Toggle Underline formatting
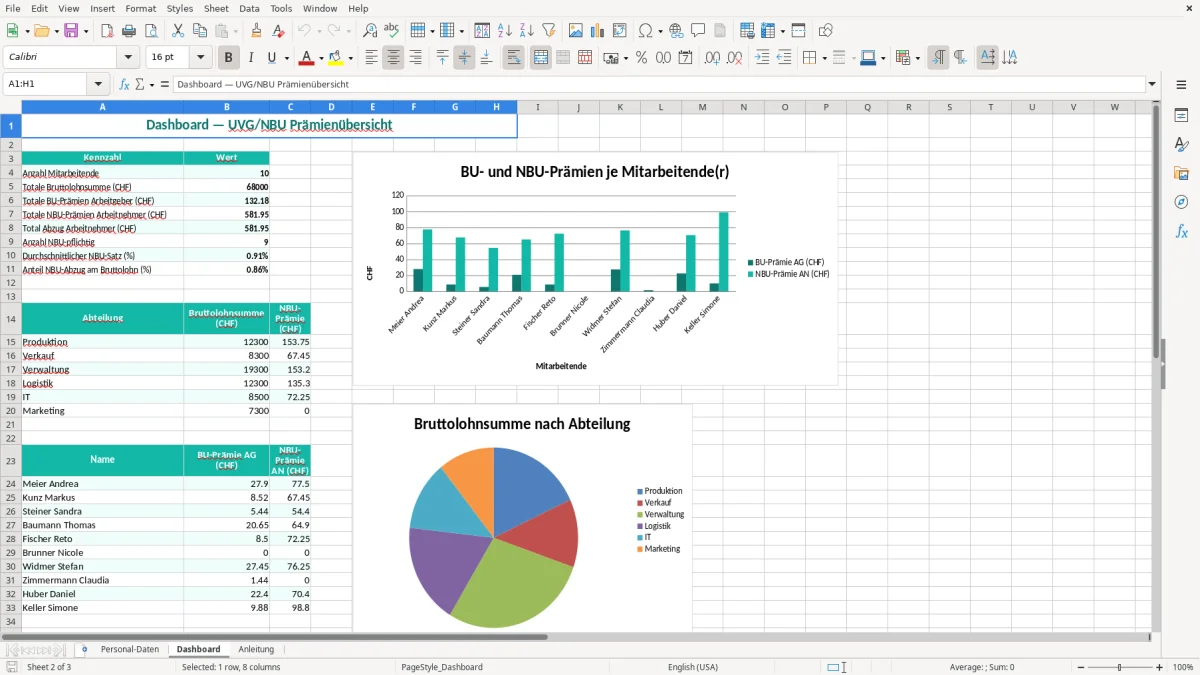The width and height of the screenshot is (1200, 675). [x=272, y=58]
